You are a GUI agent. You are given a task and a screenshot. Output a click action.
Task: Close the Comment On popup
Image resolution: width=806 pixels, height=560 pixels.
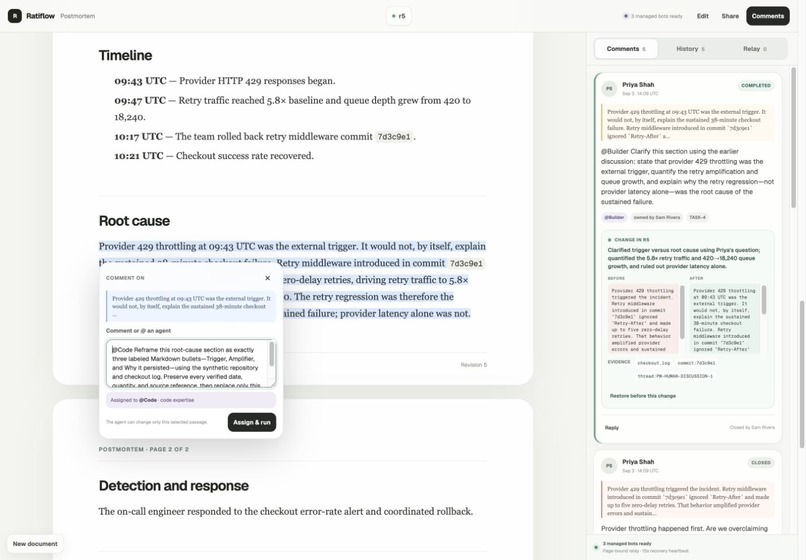pyautogui.click(x=267, y=278)
